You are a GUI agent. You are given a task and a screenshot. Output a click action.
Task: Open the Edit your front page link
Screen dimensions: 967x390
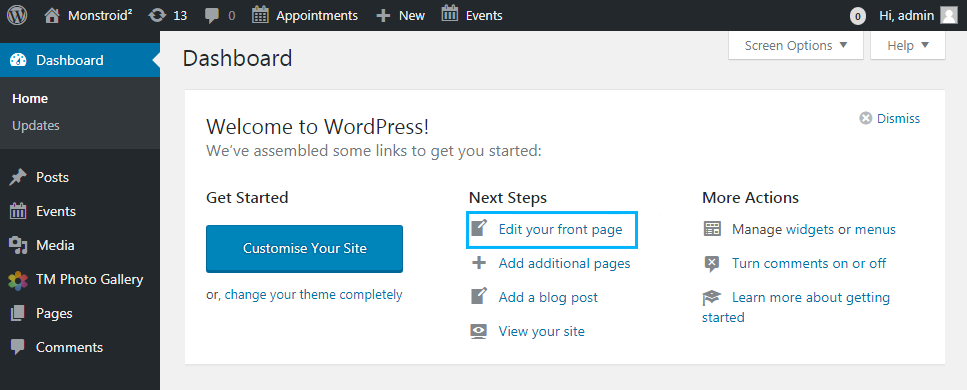[x=561, y=230]
